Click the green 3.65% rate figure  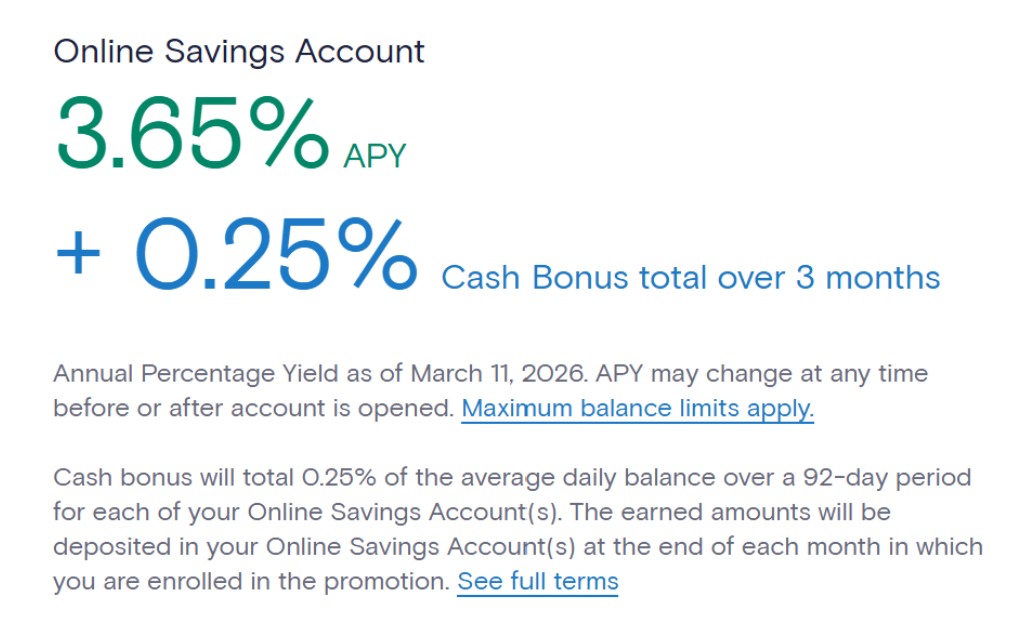click(191, 135)
